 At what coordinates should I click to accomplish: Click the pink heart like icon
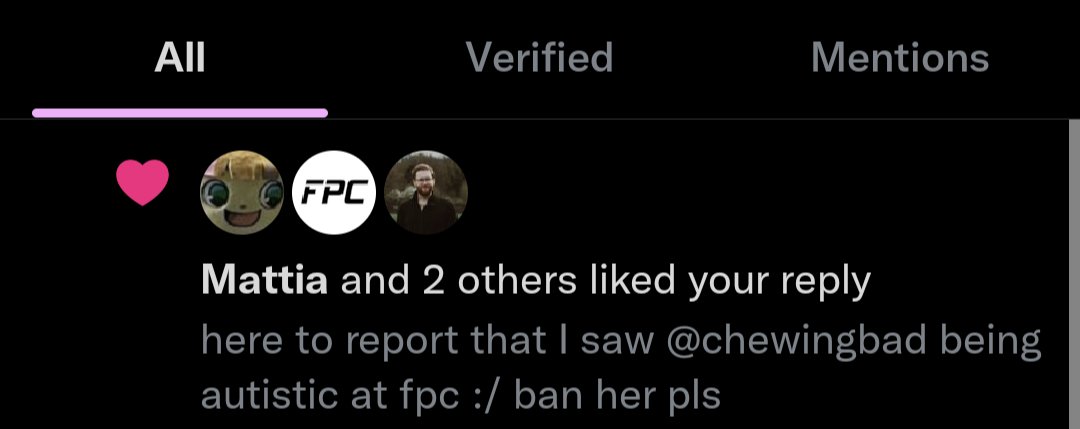click(x=142, y=182)
